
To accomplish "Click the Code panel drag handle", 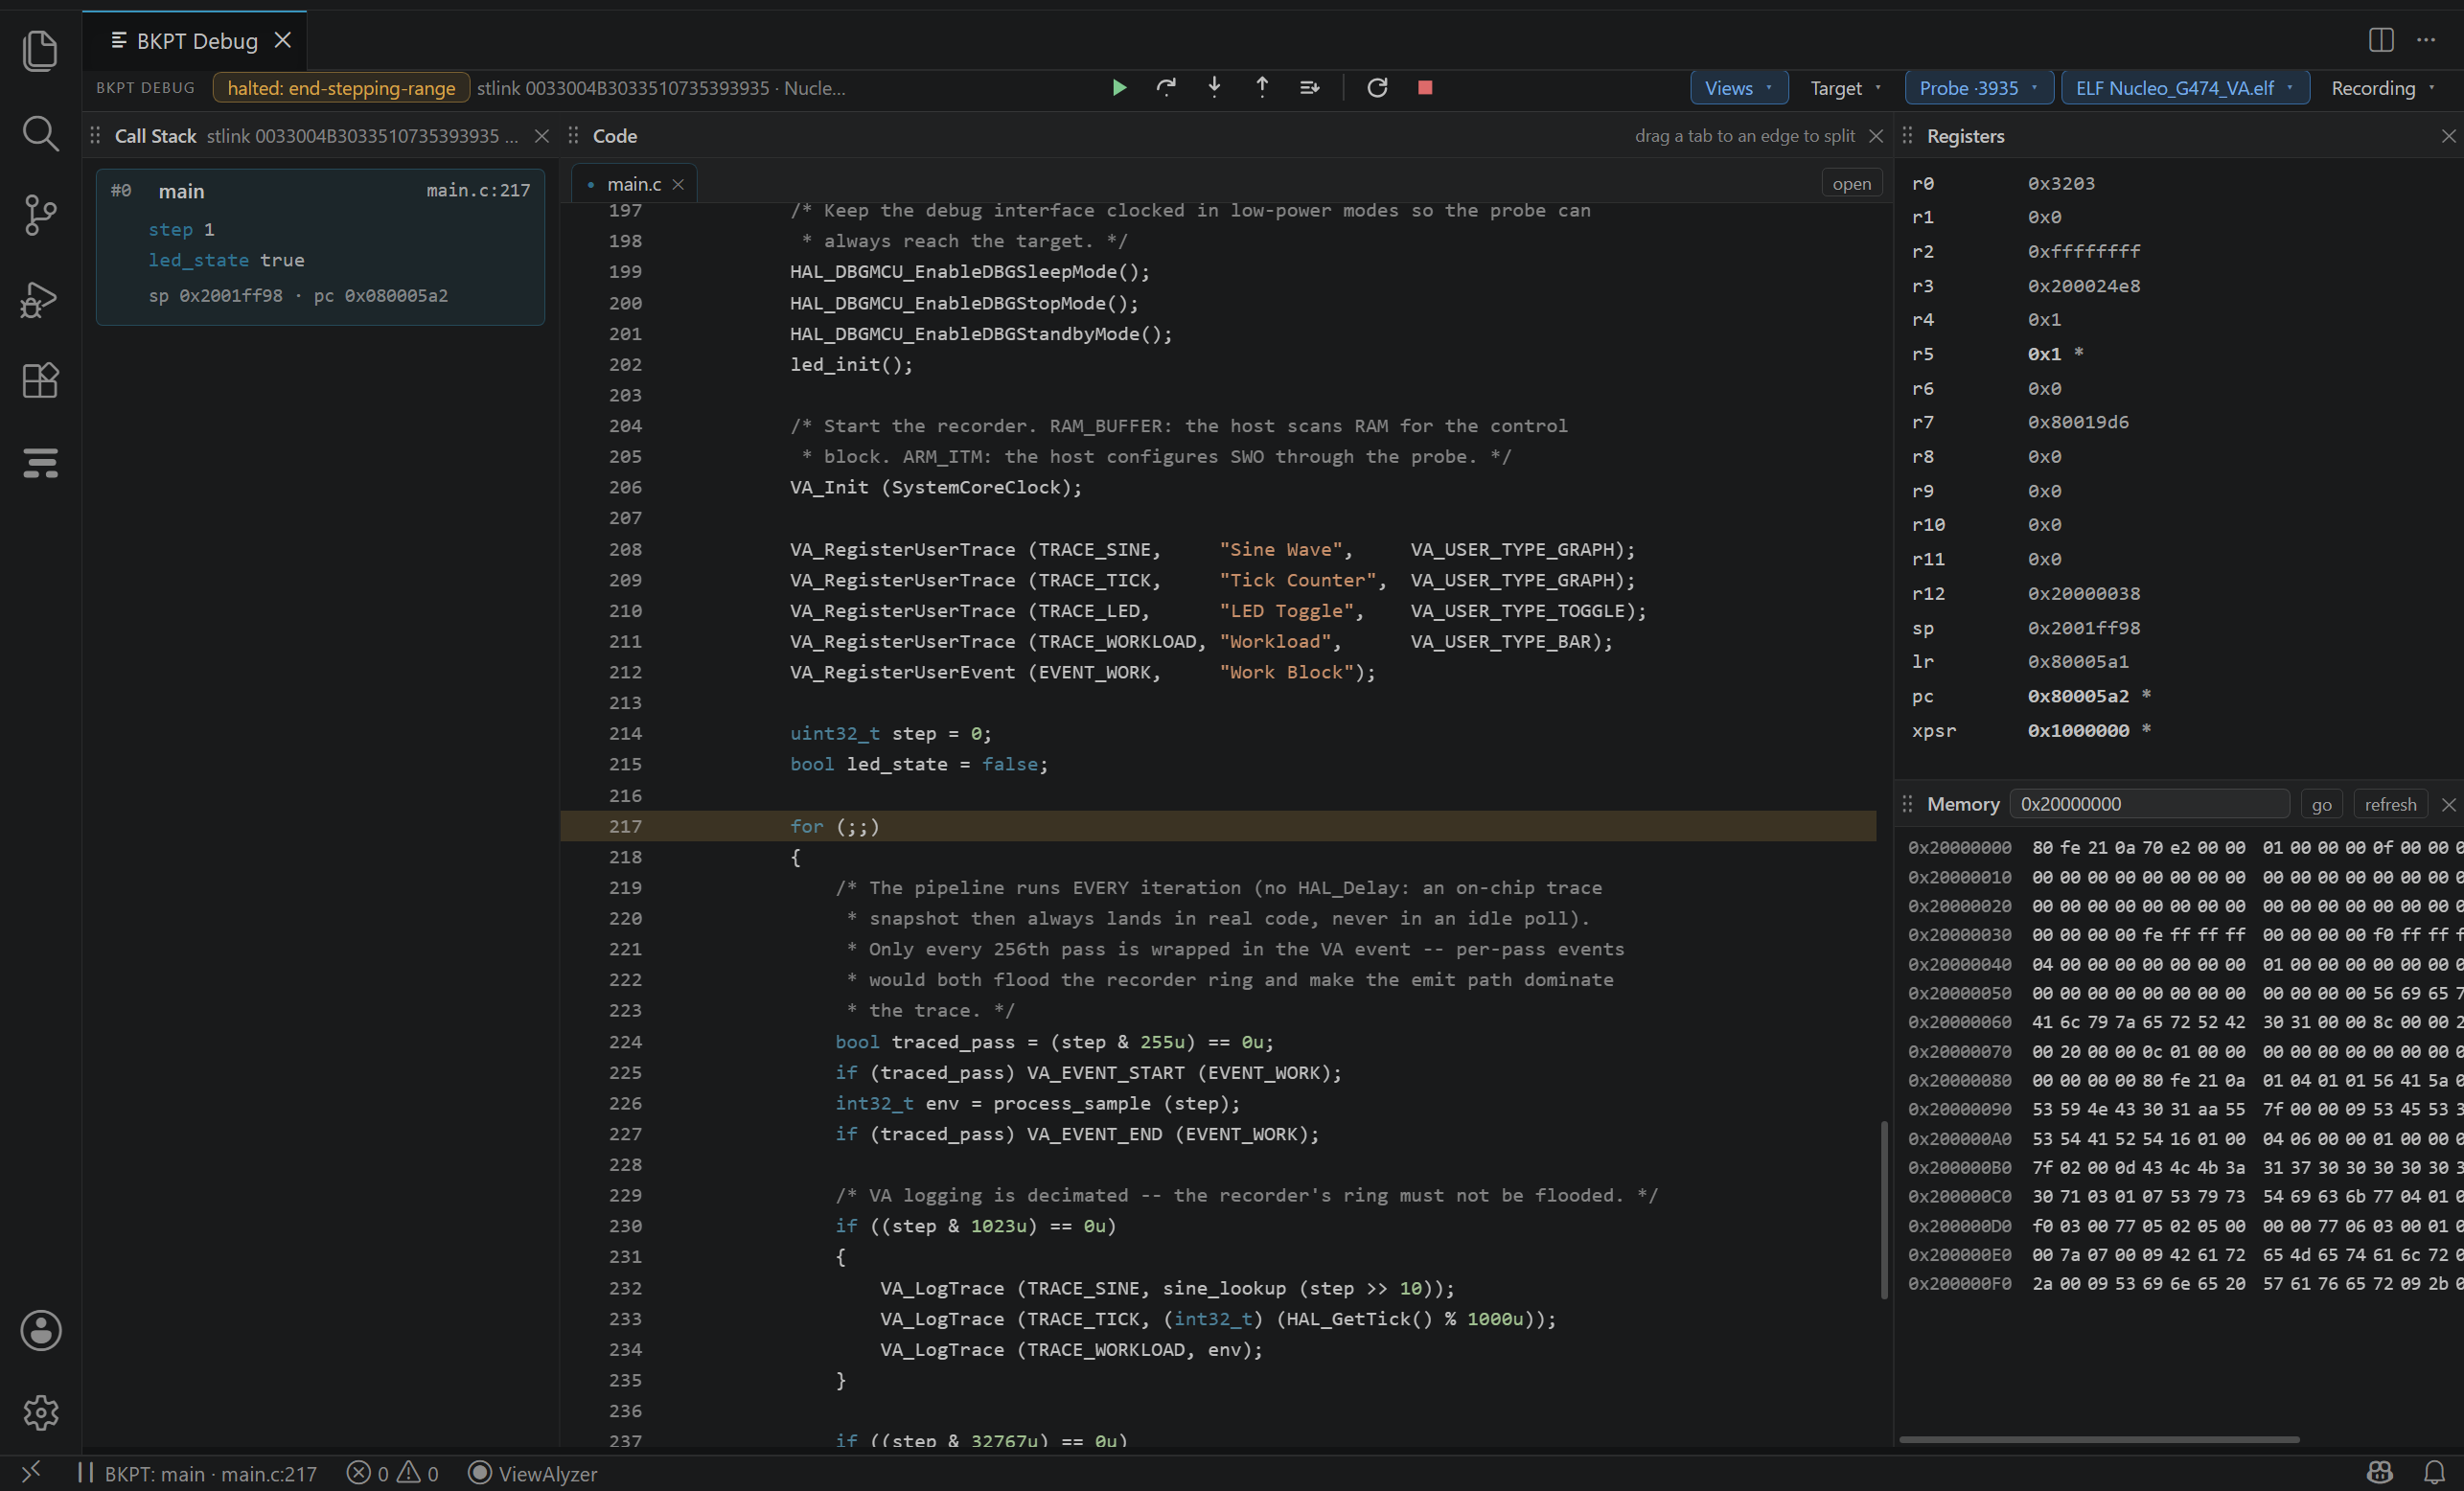I will (573, 136).
